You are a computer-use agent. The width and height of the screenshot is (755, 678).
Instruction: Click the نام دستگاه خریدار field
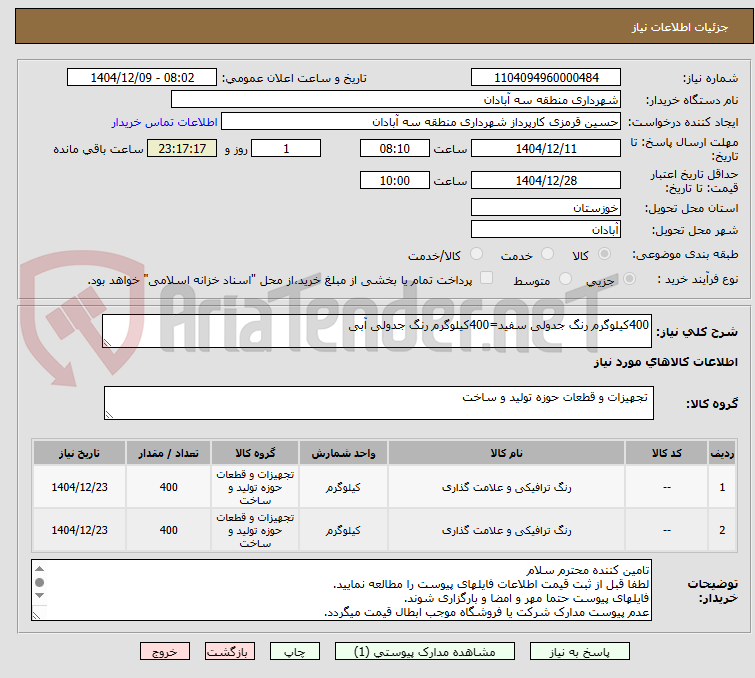396,100
